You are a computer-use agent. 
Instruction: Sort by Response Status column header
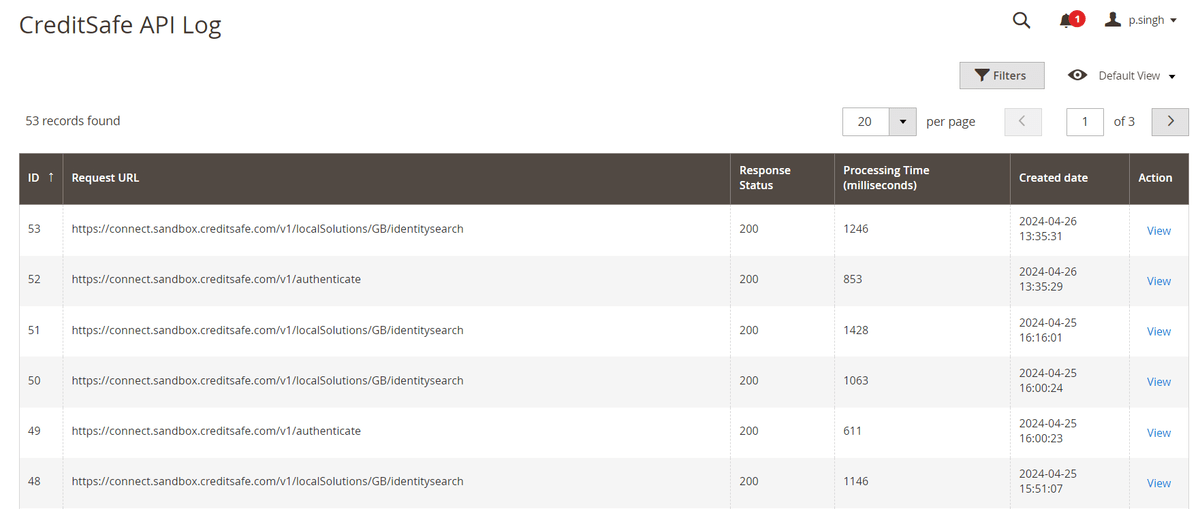pos(765,178)
